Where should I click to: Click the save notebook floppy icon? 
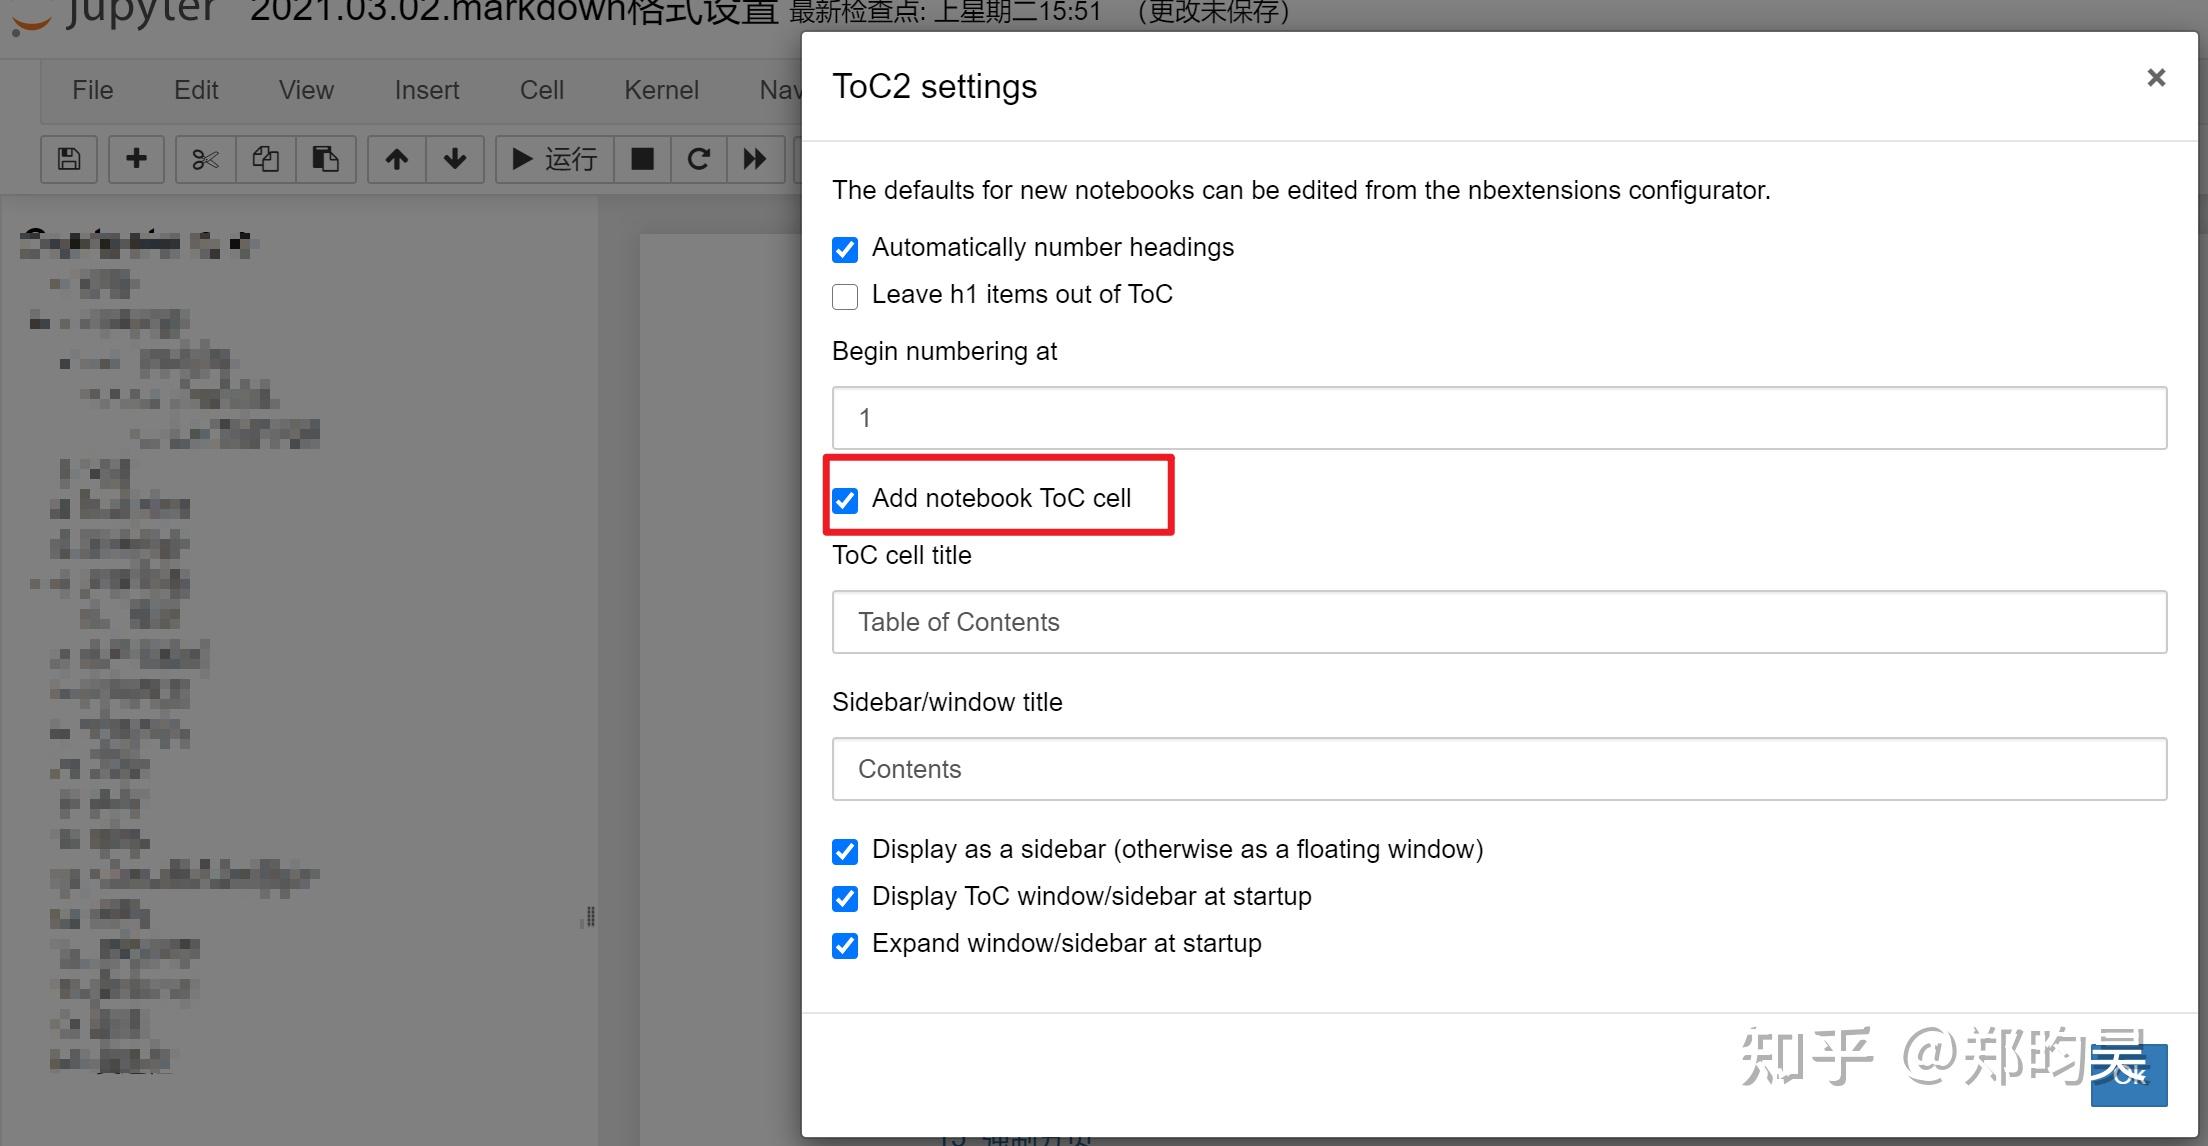coord(69,159)
